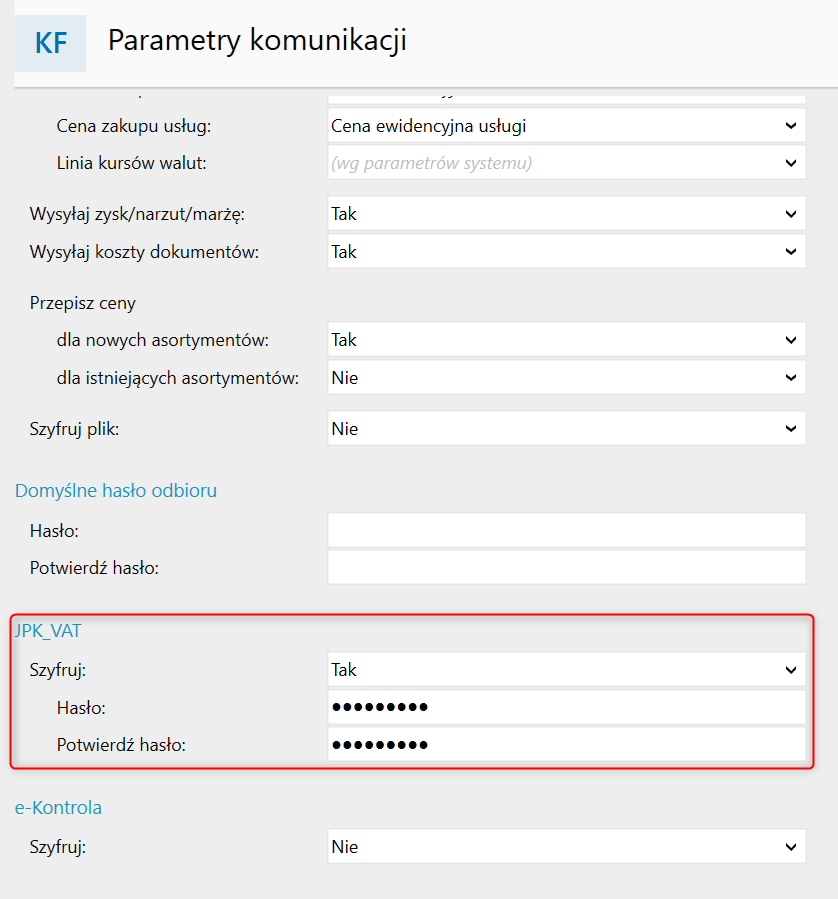Open the Szyfruj plik dropdown
838x899 pixels.
[566, 429]
